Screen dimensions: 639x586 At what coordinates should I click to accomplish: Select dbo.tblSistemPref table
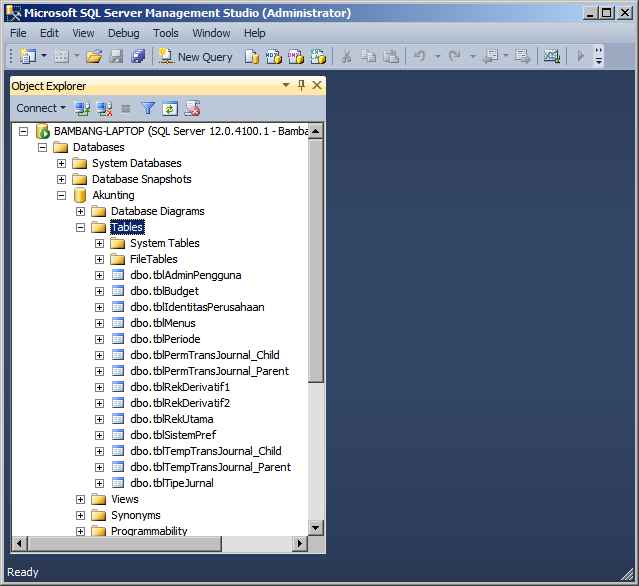[x=173, y=435]
